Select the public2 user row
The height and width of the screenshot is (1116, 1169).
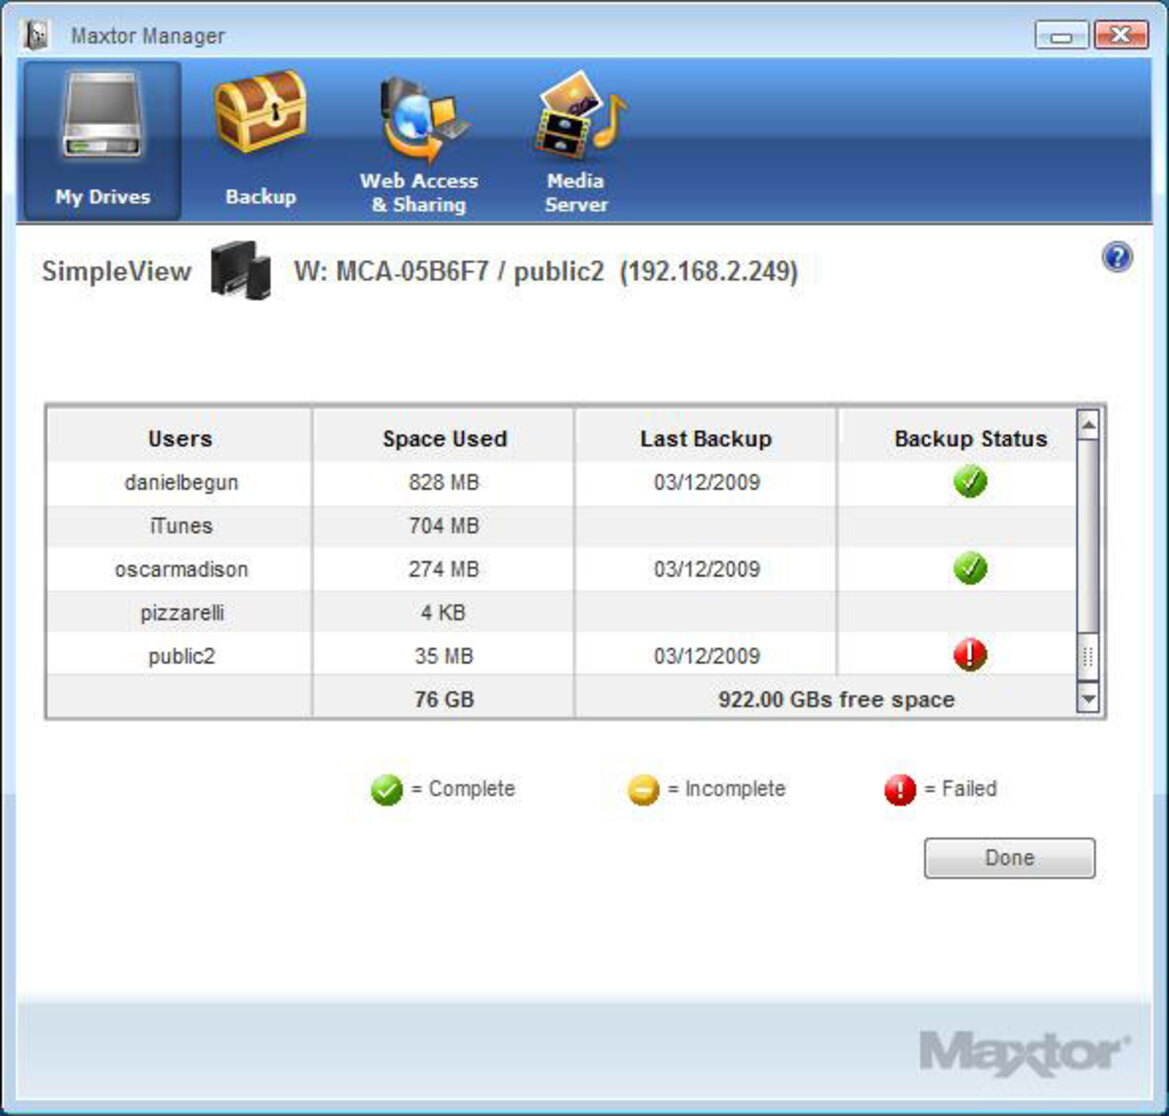pos(561,655)
